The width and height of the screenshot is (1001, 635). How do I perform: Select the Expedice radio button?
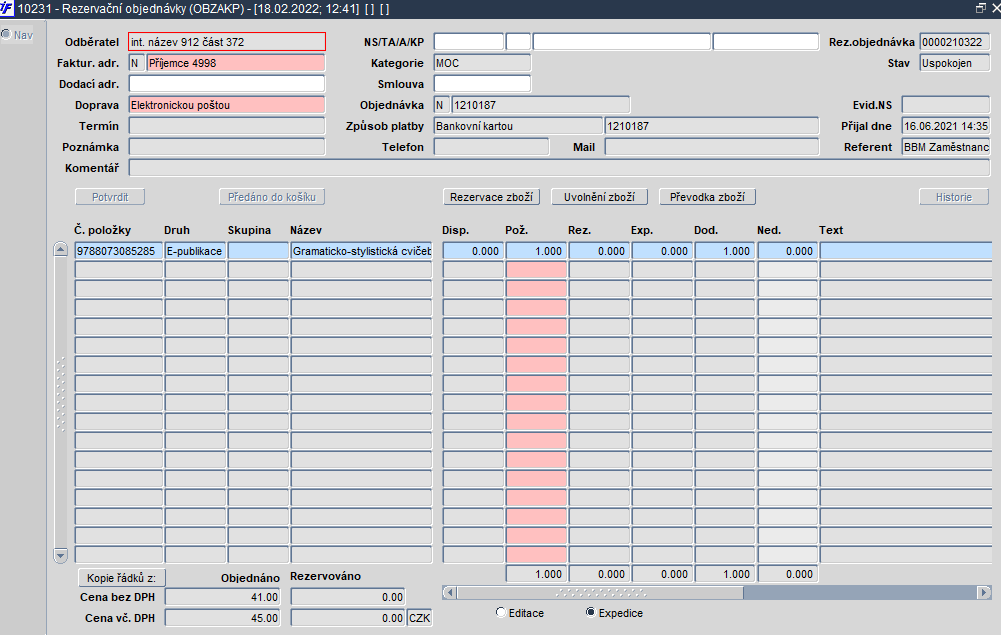point(591,613)
